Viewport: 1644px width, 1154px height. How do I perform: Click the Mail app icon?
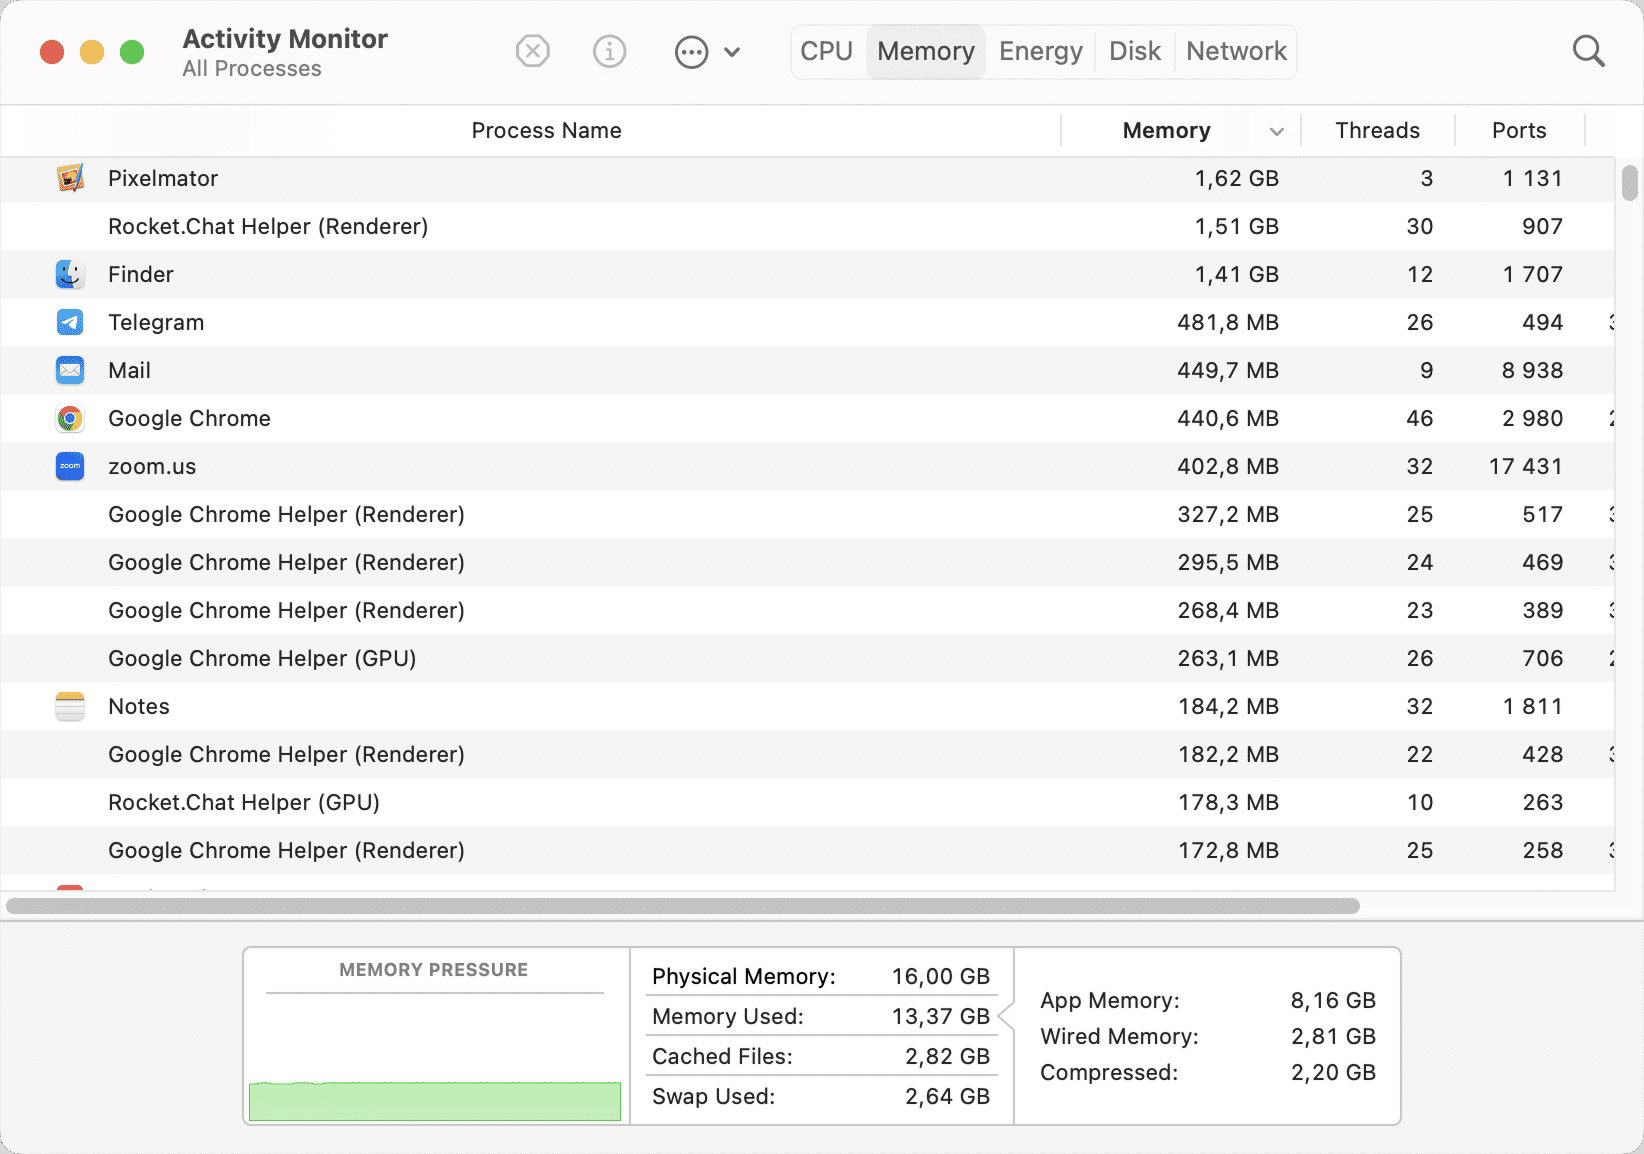click(x=69, y=370)
